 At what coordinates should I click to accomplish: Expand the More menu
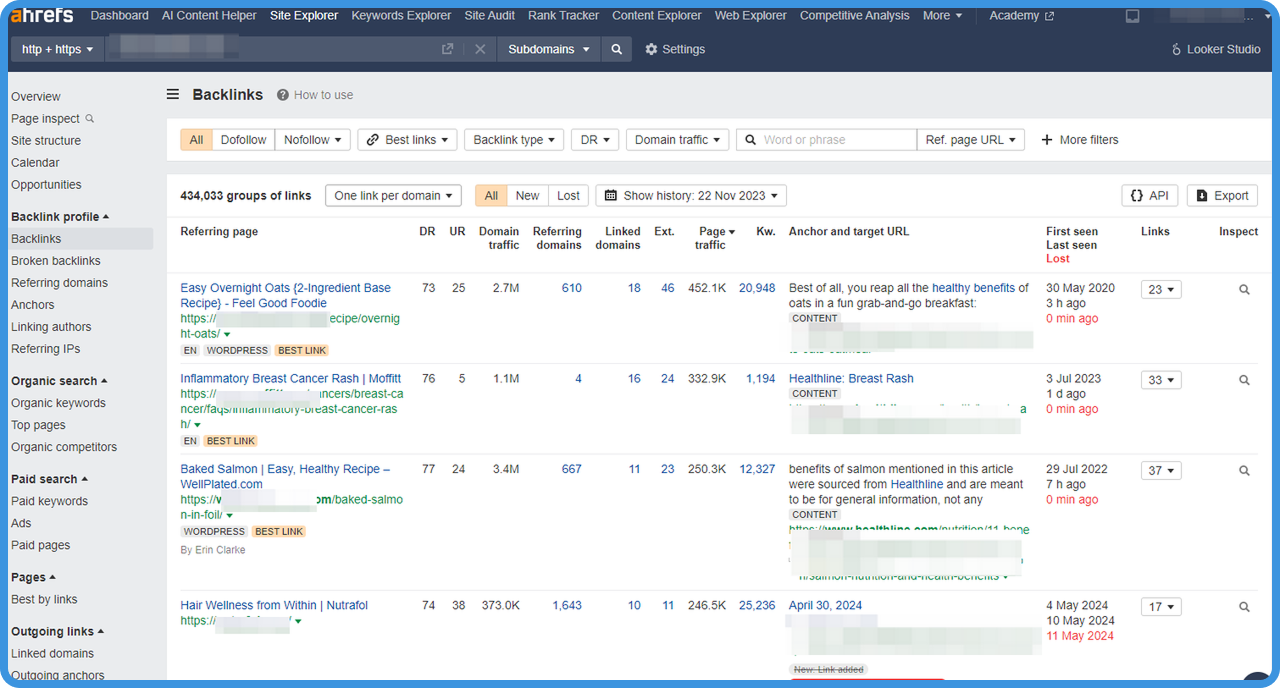click(x=942, y=16)
